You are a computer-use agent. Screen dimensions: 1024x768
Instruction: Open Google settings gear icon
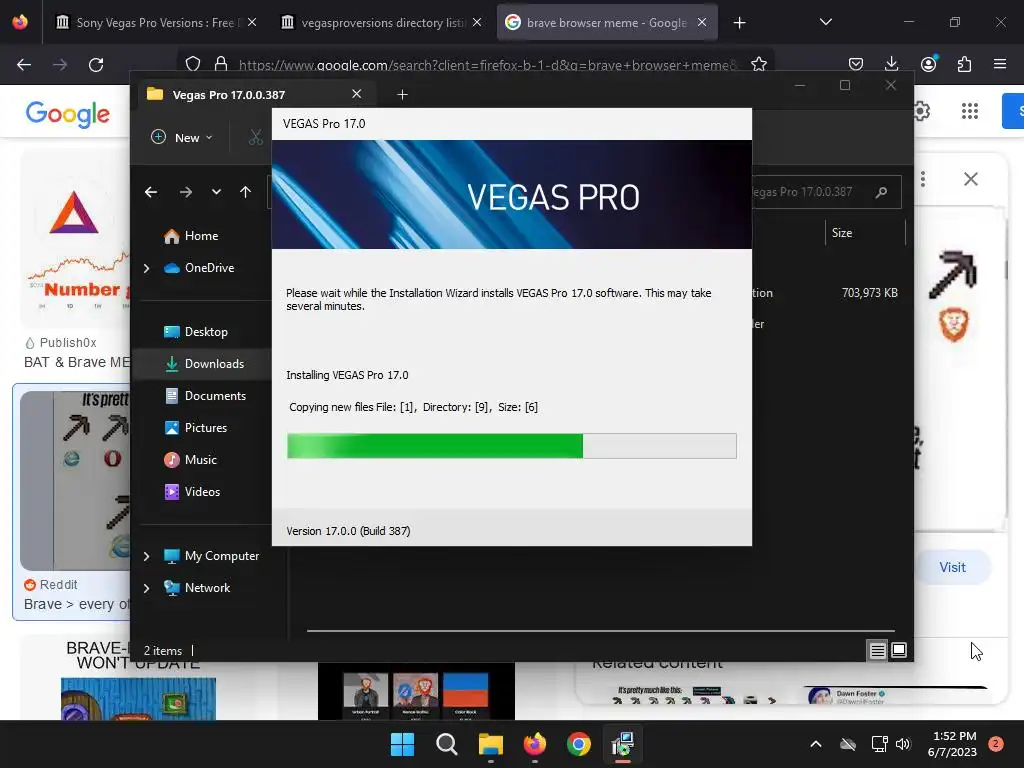click(921, 111)
